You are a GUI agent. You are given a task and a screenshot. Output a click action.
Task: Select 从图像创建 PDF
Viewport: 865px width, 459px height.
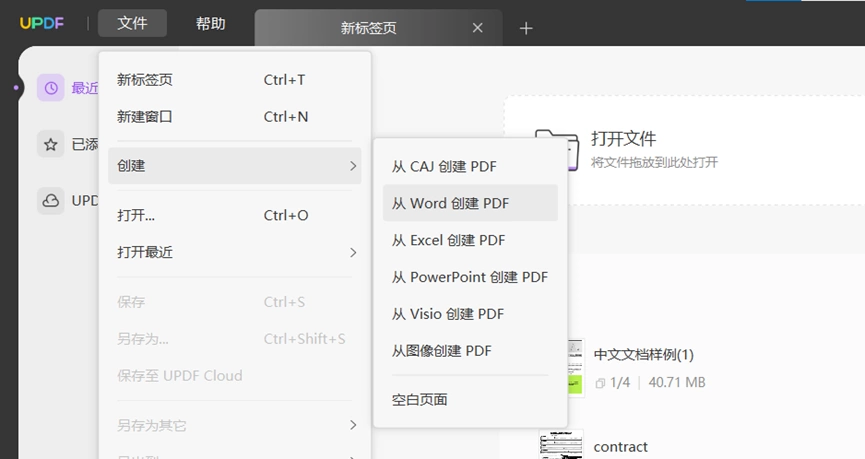click(470, 351)
